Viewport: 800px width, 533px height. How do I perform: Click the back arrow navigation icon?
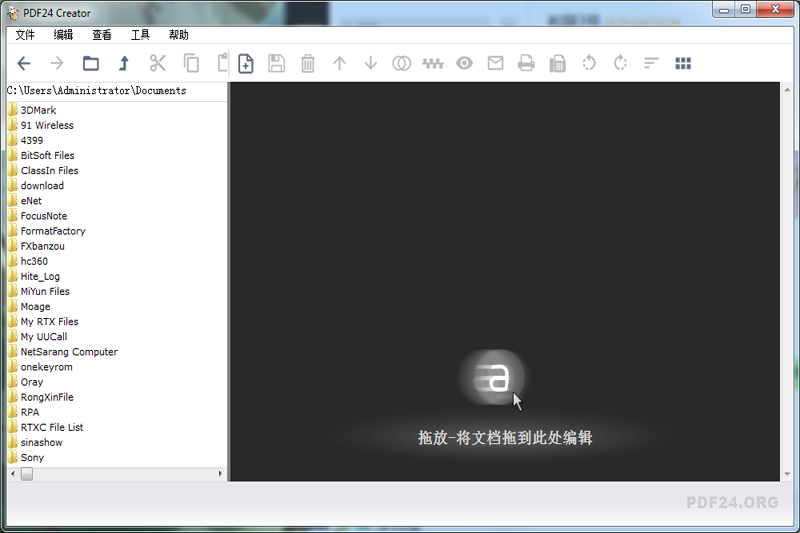coord(25,63)
